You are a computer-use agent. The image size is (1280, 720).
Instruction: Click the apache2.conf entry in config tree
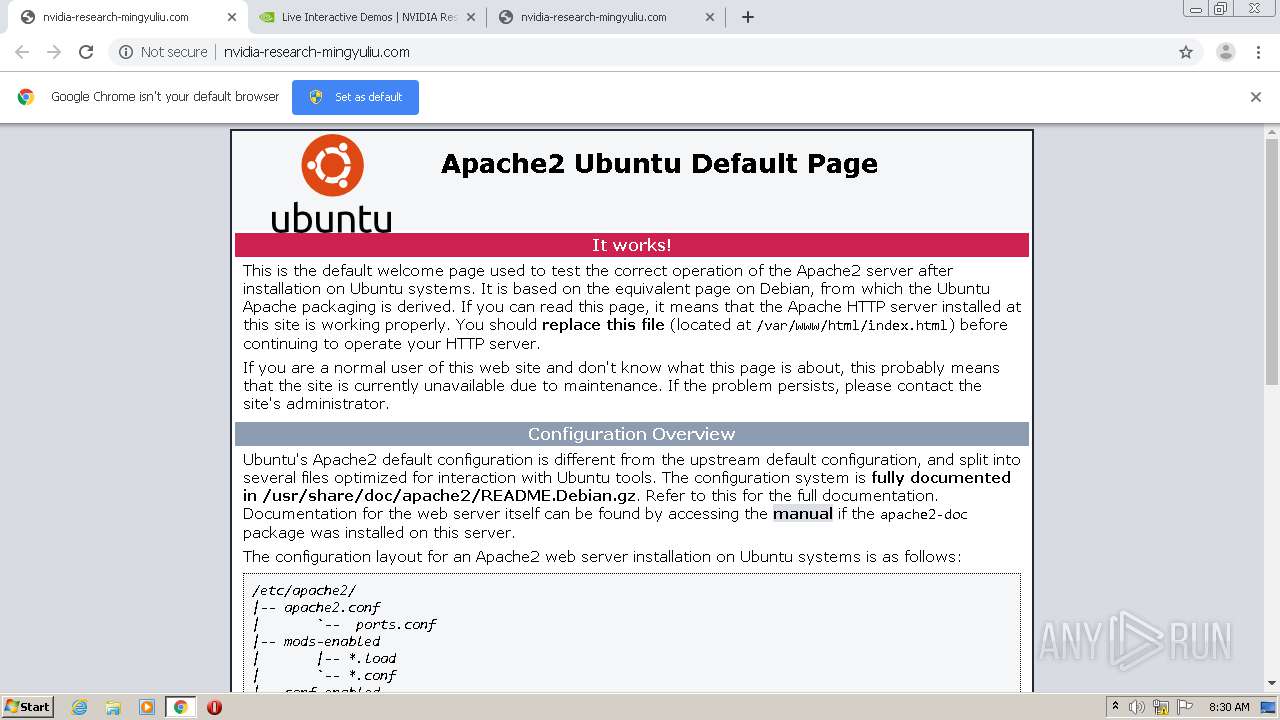[332, 608]
